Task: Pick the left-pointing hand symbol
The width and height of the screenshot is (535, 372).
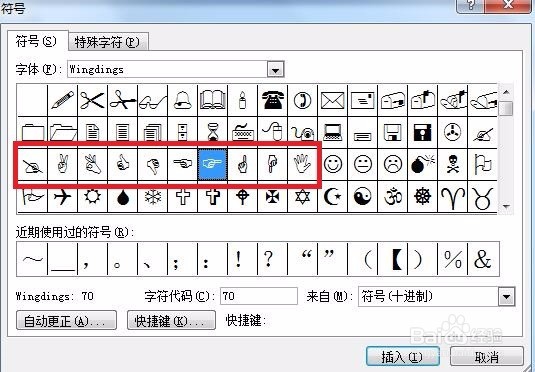Action: [x=183, y=164]
